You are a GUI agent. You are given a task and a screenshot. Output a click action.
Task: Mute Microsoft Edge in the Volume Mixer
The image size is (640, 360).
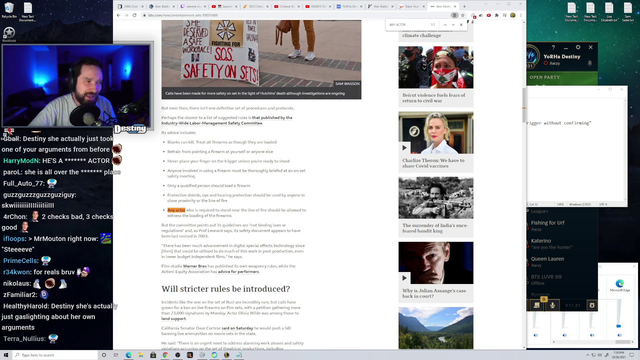pos(619,335)
